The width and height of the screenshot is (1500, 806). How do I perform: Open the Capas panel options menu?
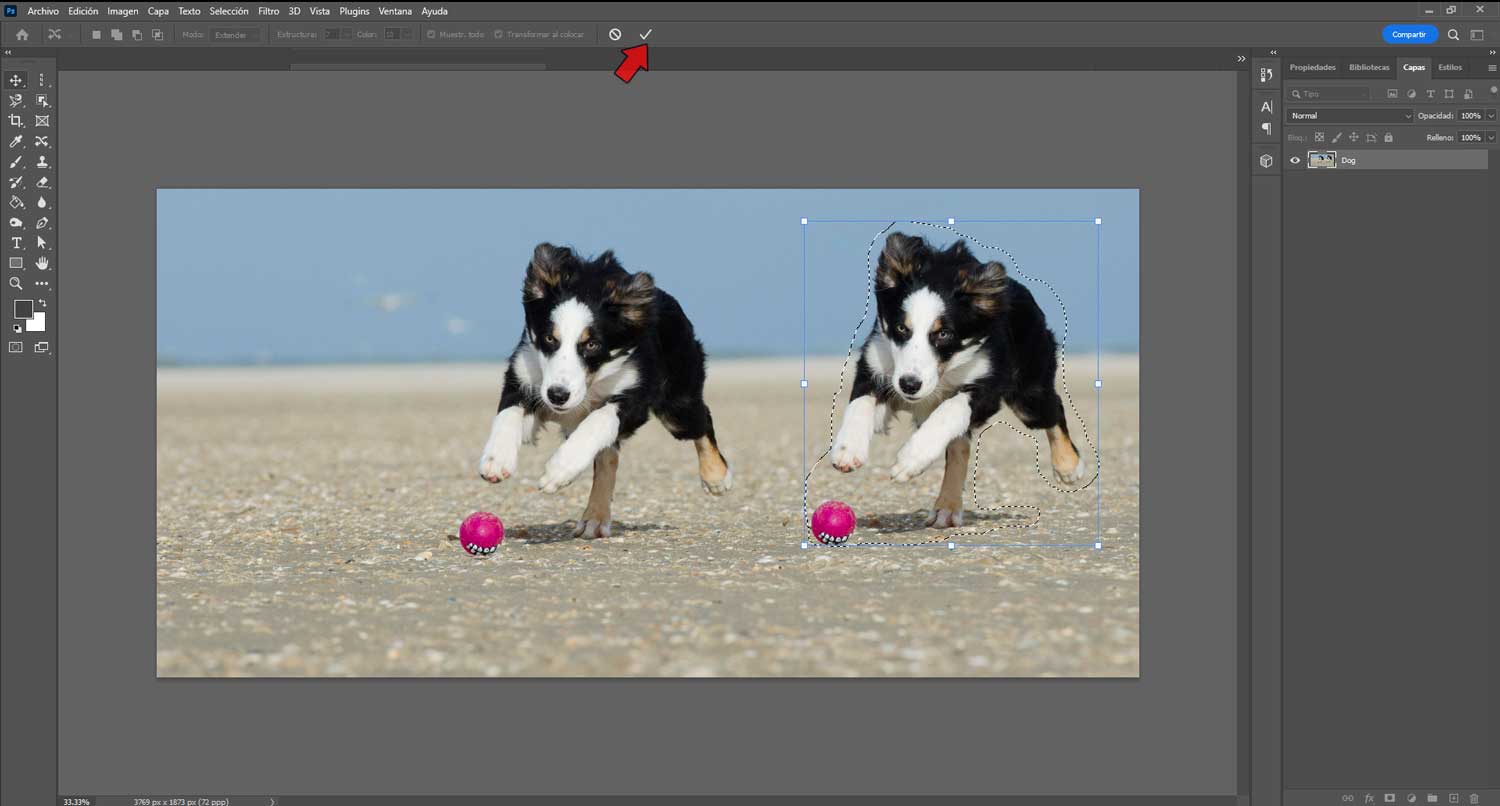pyautogui.click(x=1492, y=68)
